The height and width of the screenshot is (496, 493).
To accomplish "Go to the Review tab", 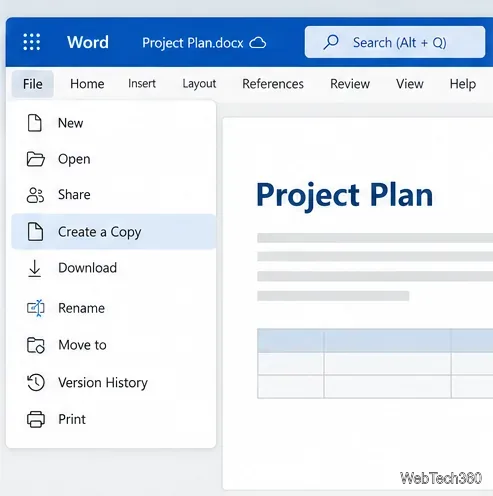I will (350, 84).
